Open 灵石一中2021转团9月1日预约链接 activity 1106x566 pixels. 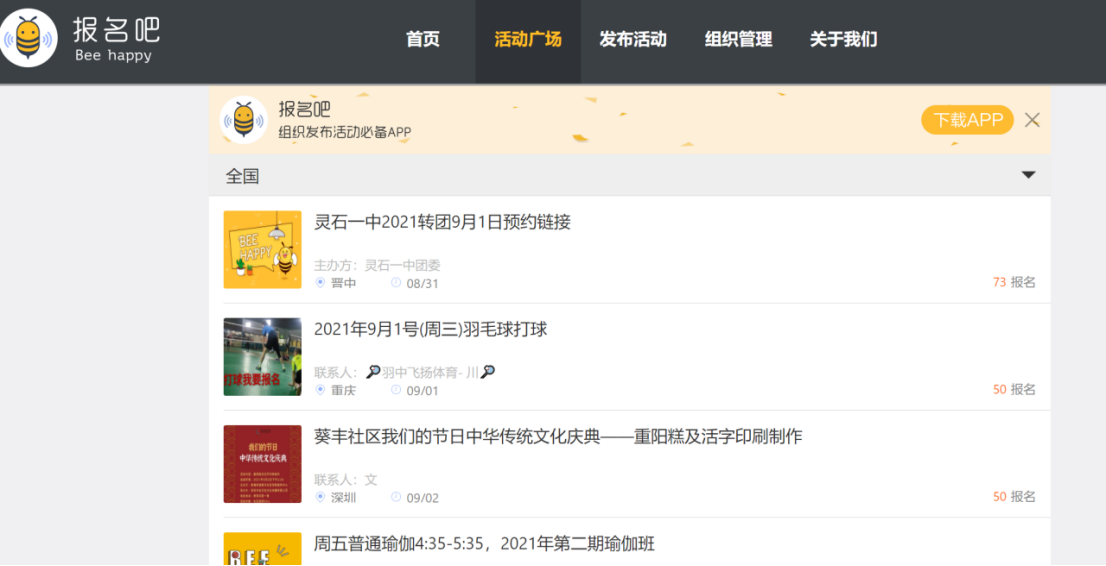pyautogui.click(x=442, y=222)
